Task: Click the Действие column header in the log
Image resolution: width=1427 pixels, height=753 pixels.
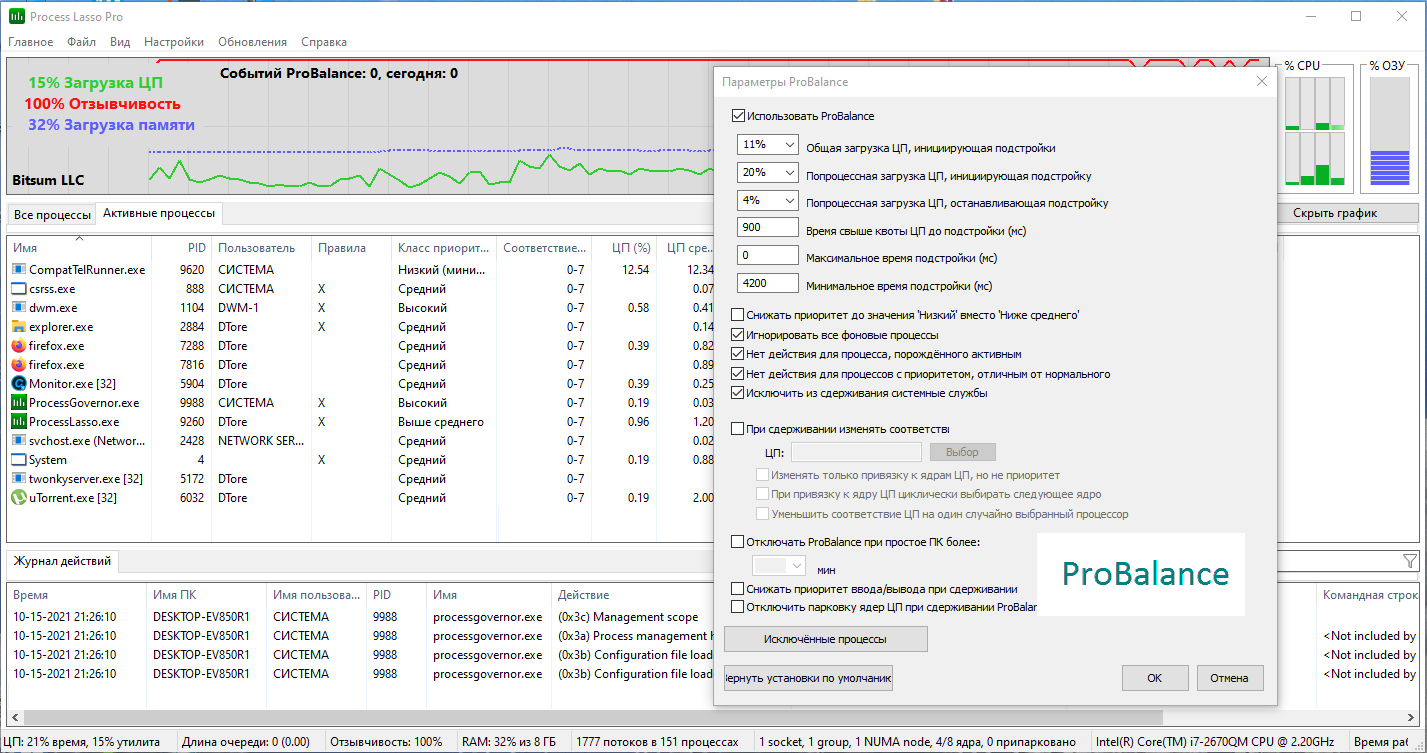Action: [633, 595]
